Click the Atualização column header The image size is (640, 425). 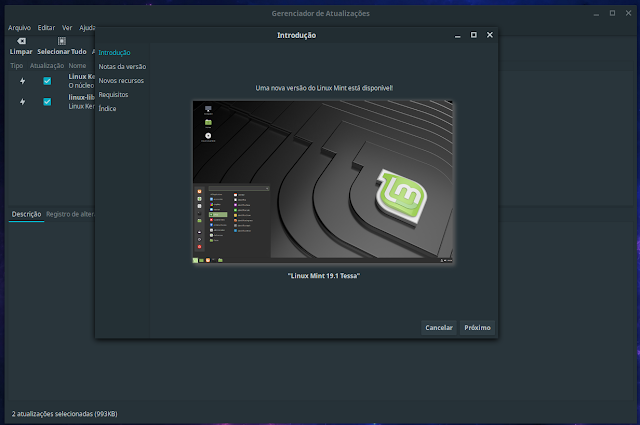pyautogui.click(x=47, y=66)
